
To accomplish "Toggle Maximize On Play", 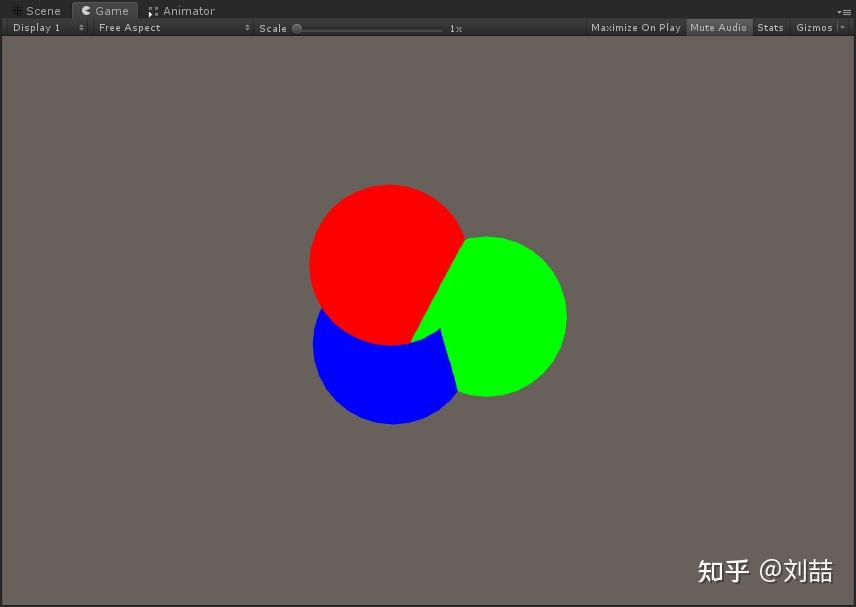I will coord(635,28).
